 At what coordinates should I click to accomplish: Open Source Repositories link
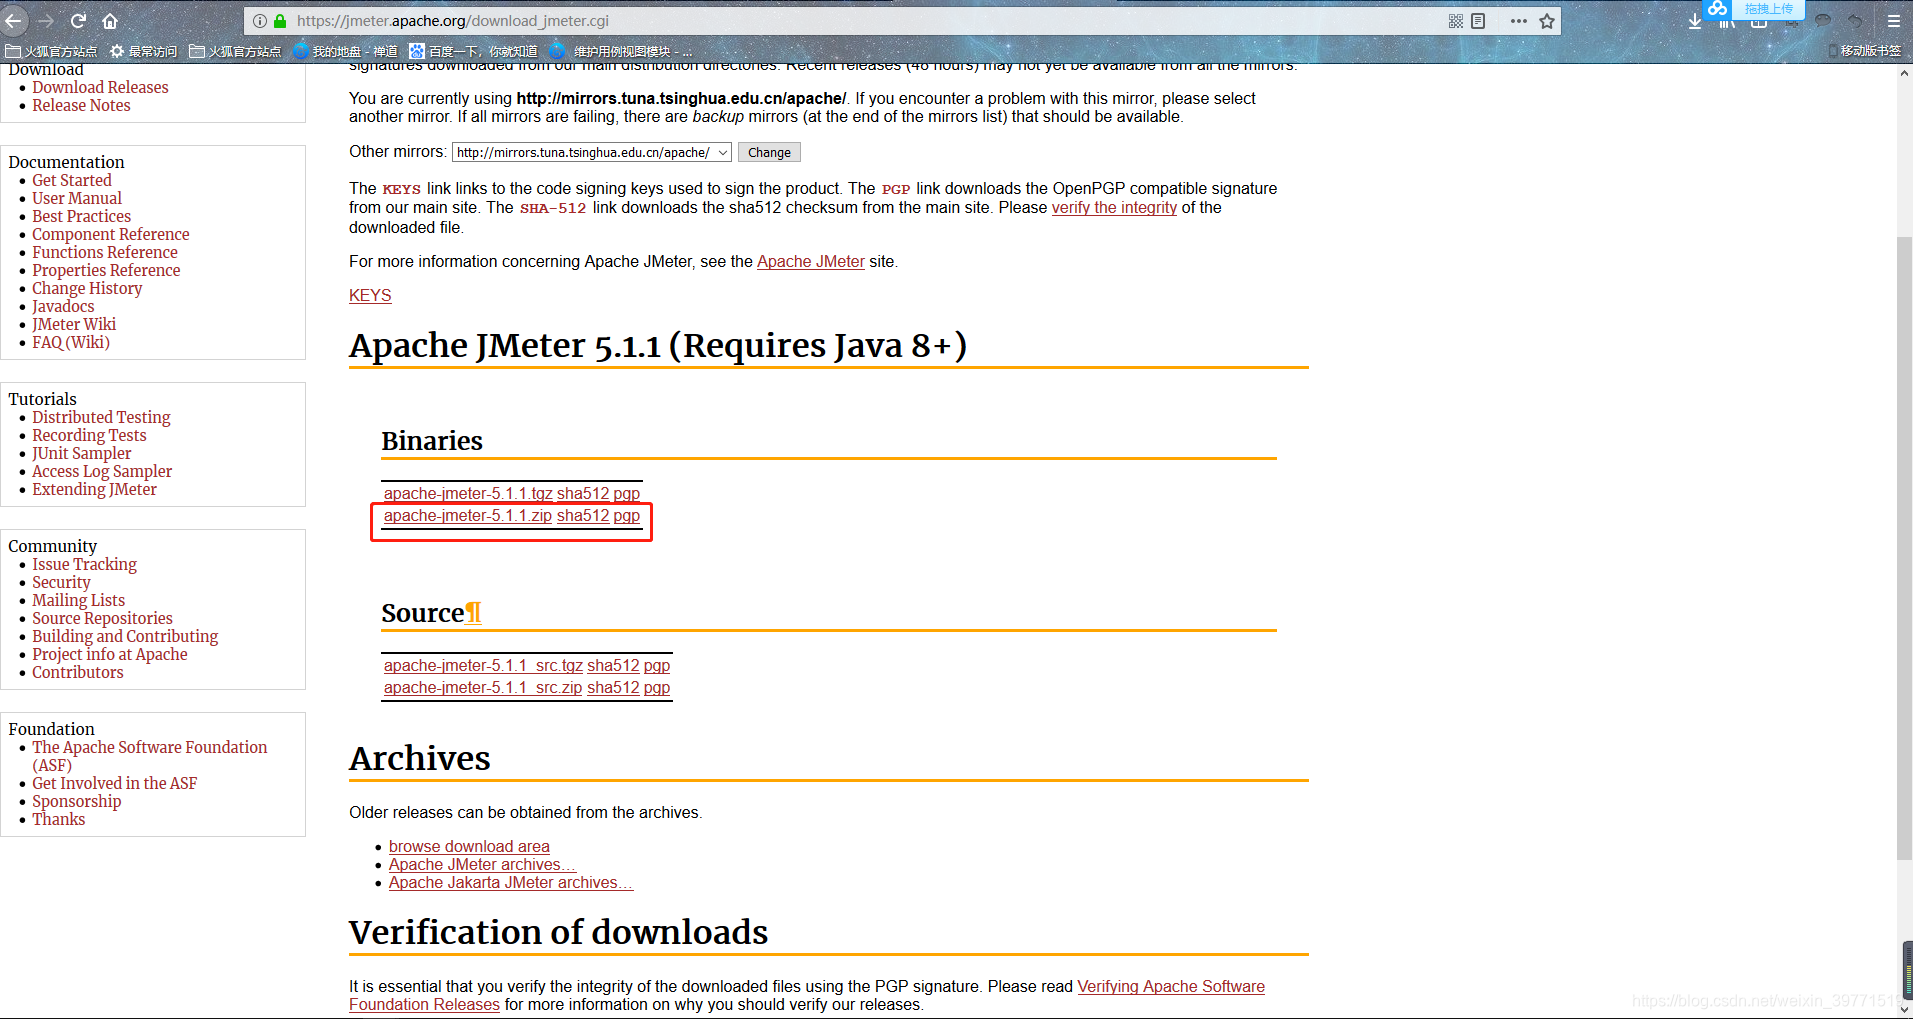coord(102,619)
